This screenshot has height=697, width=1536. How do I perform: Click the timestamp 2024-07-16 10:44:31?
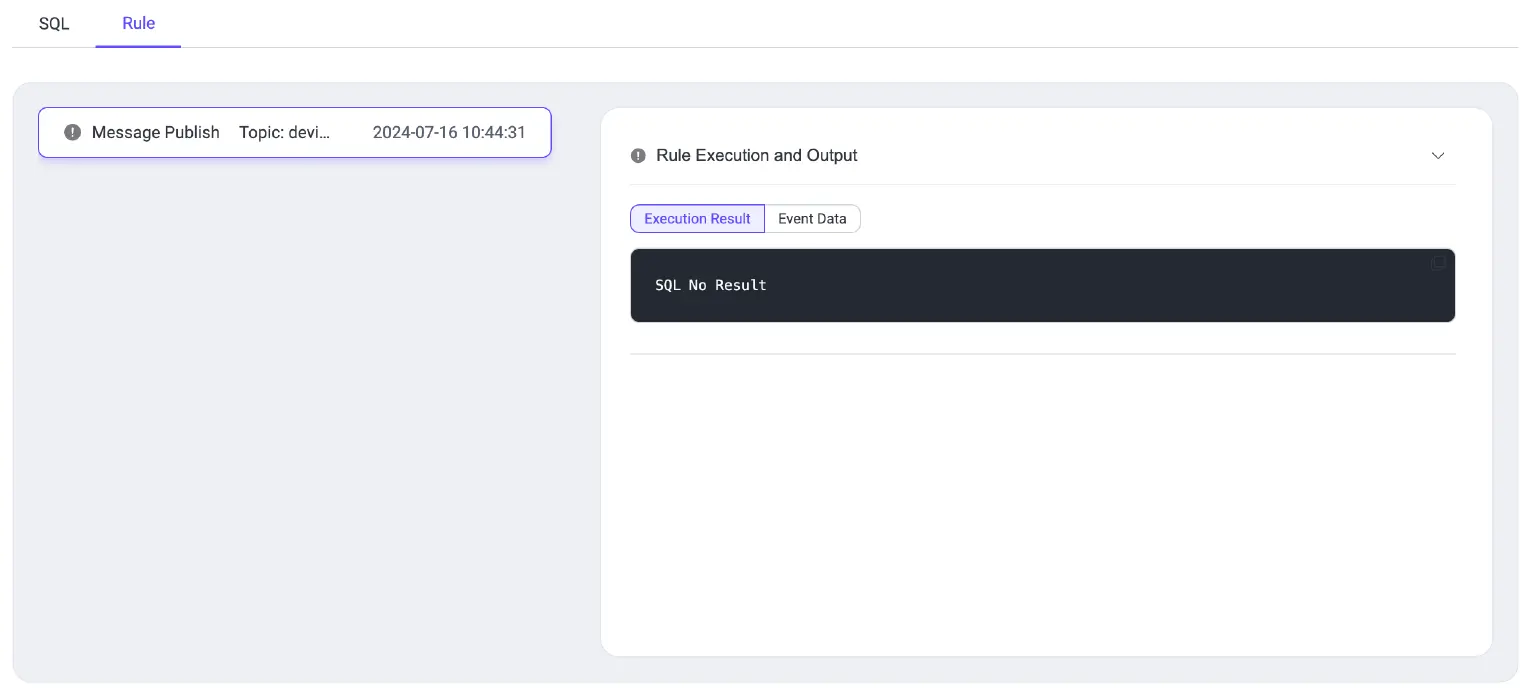click(x=449, y=132)
